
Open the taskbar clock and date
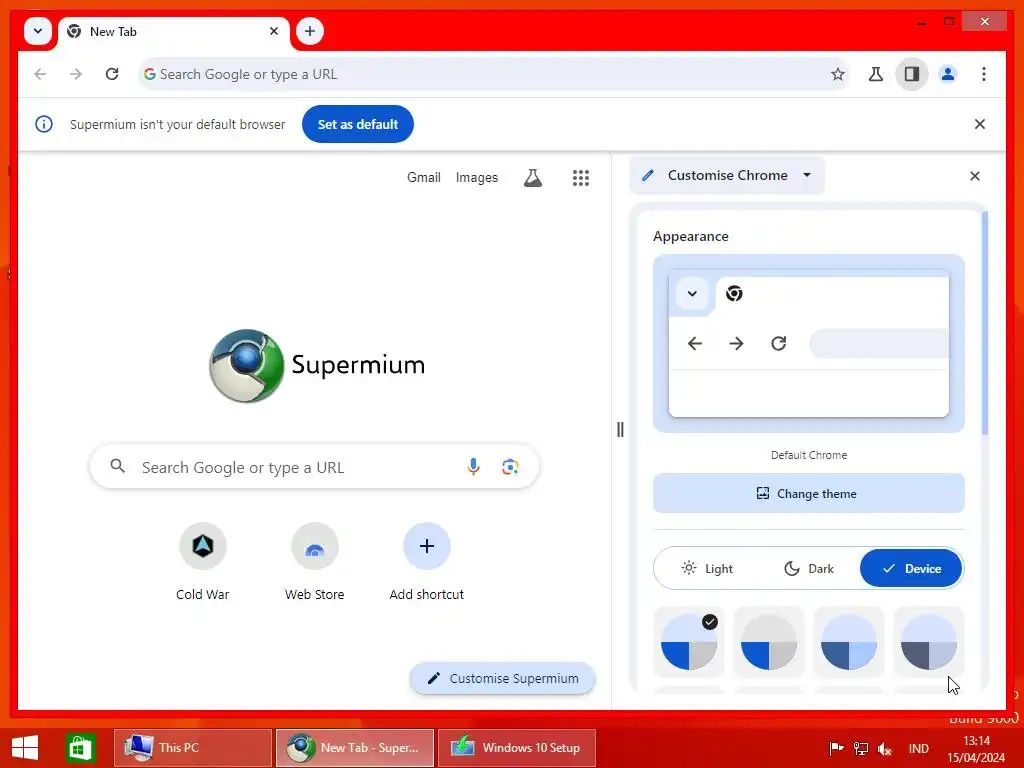pos(976,748)
